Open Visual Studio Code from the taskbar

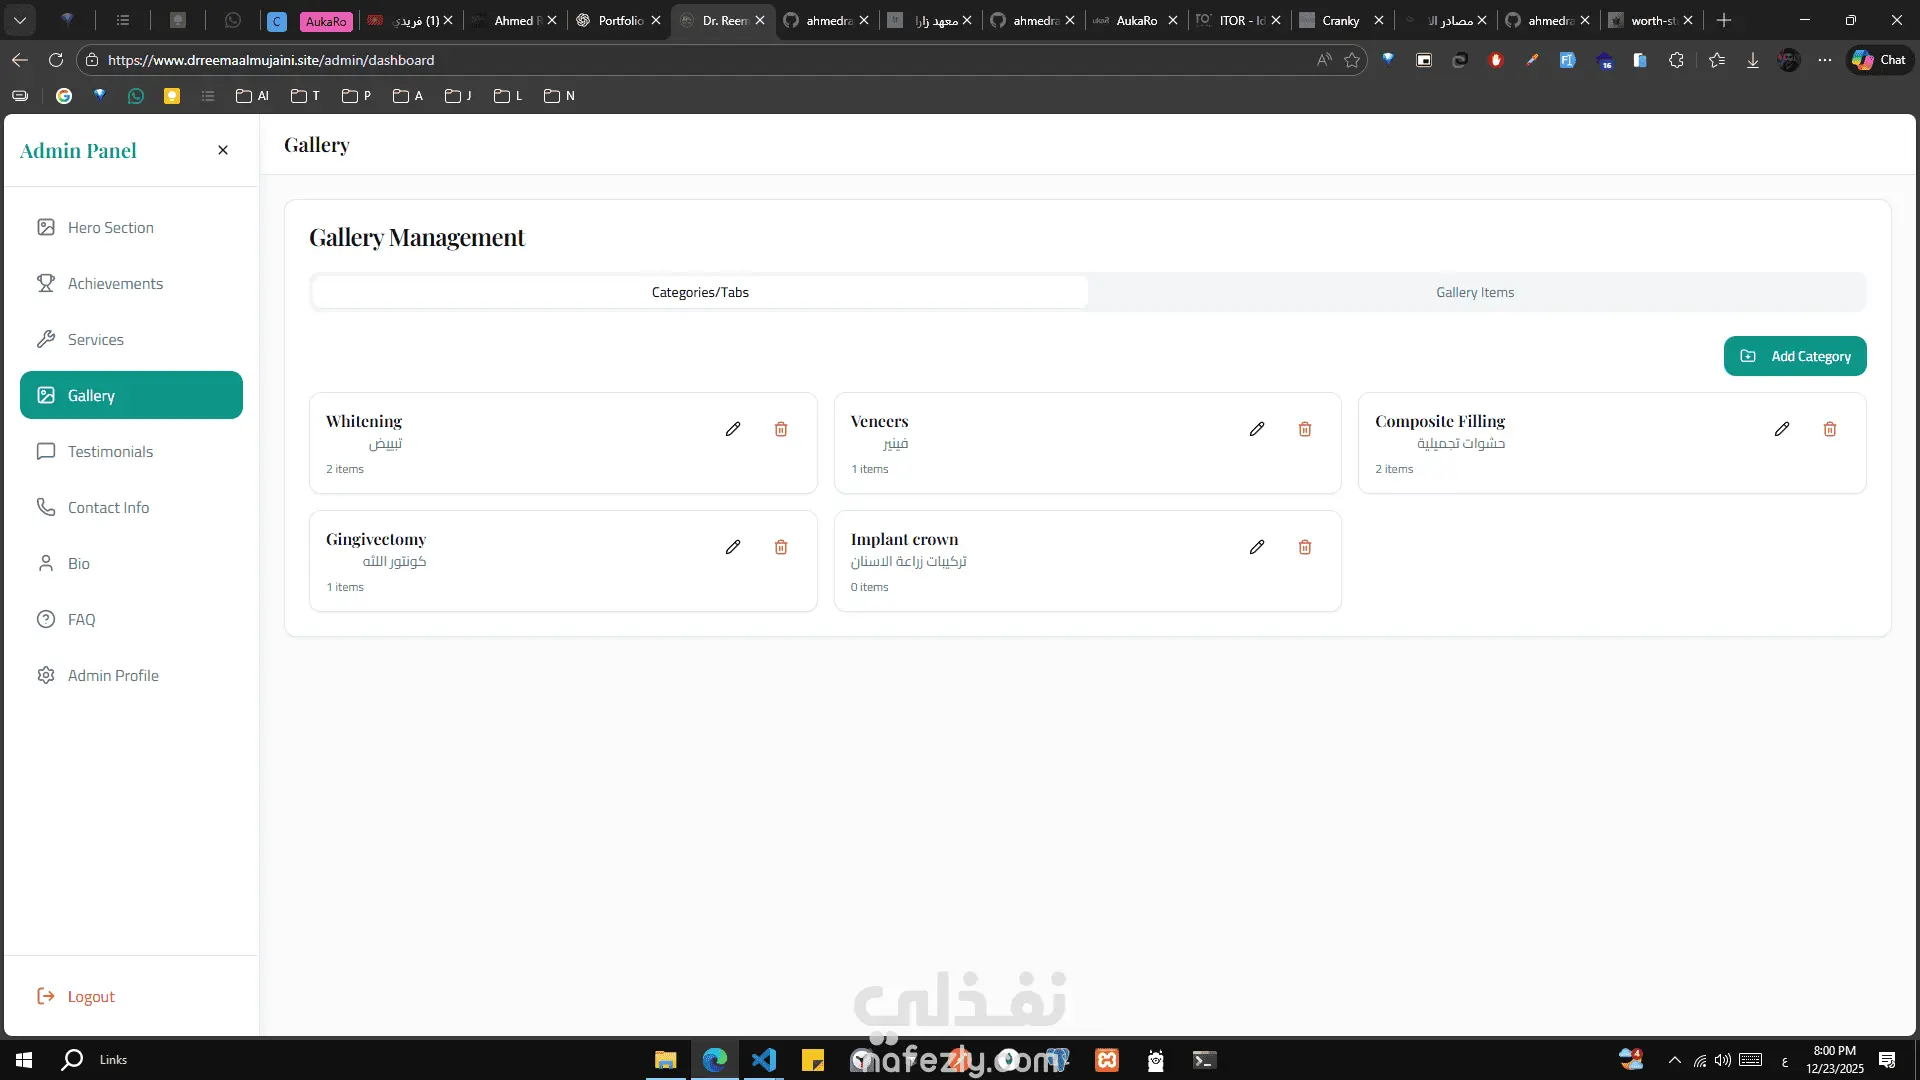(763, 1060)
